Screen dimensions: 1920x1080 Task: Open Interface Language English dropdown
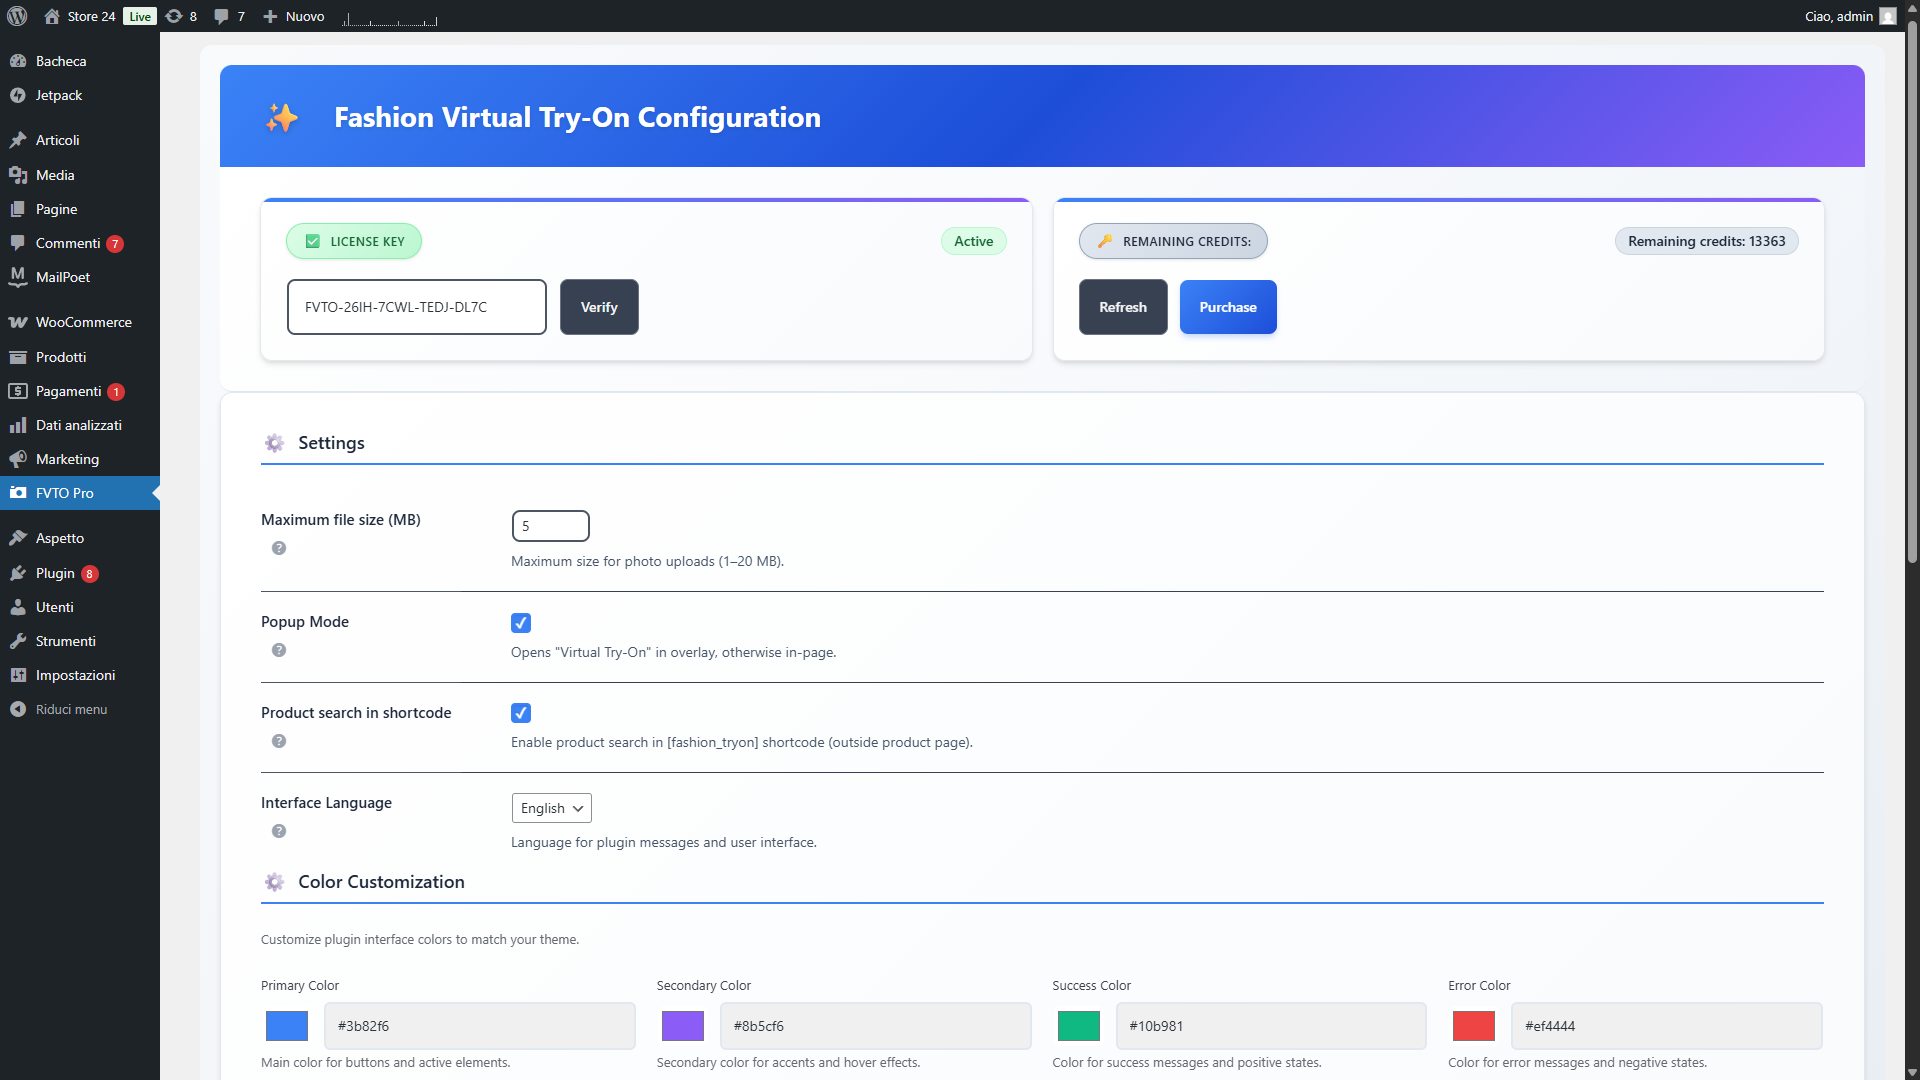(x=551, y=808)
